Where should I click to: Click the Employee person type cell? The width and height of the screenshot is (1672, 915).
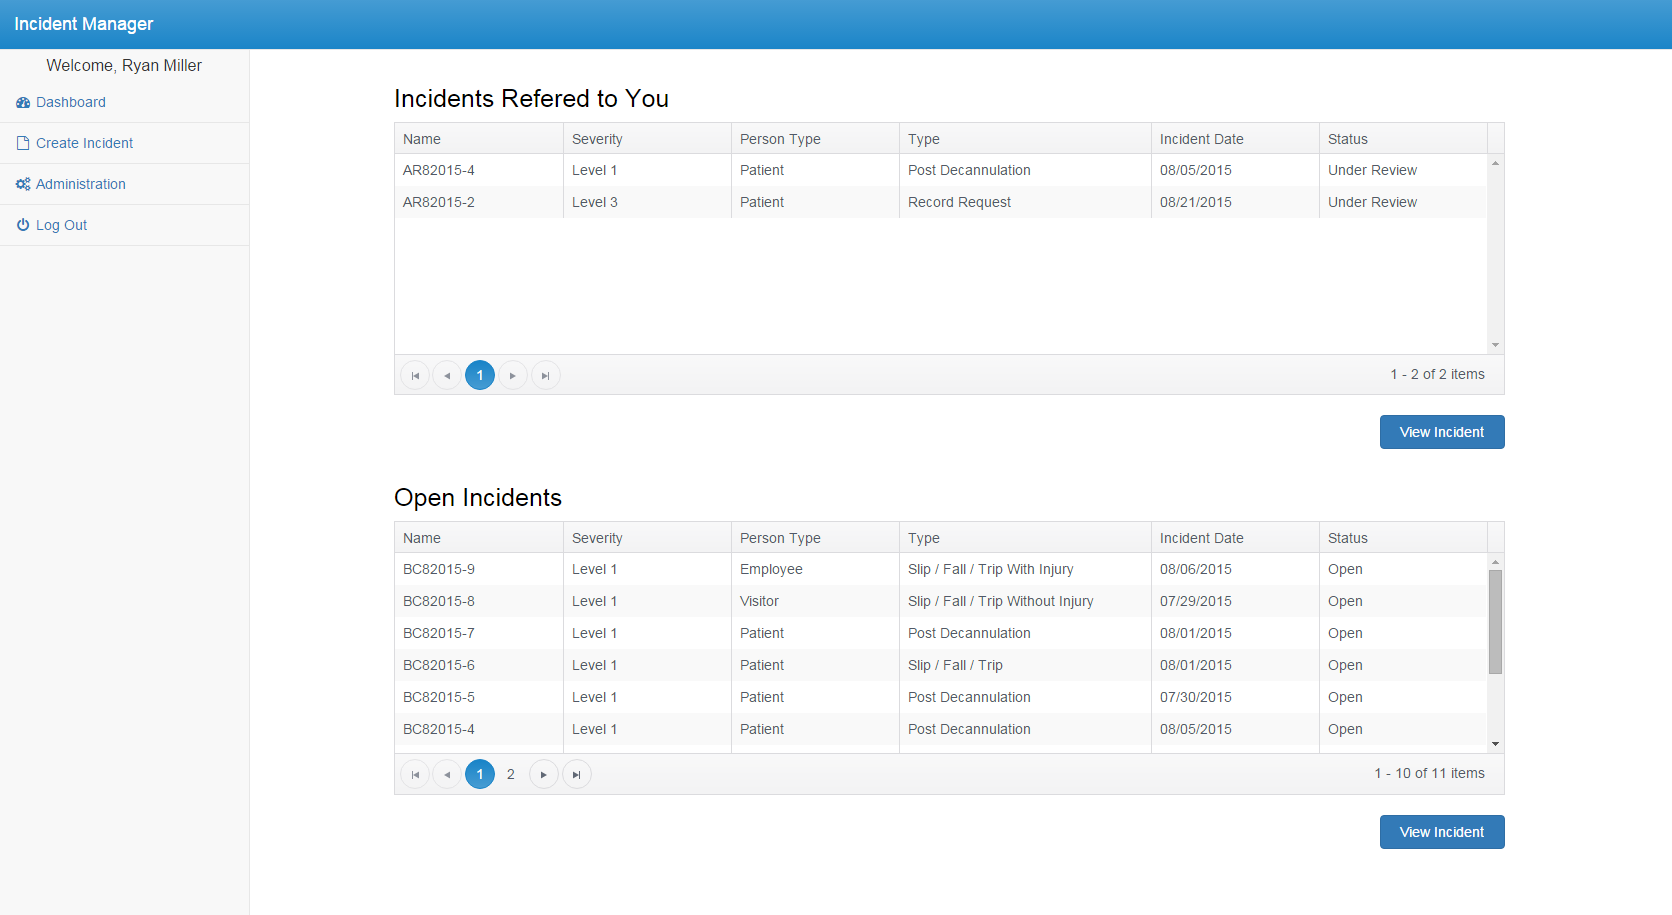tap(815, 569)
